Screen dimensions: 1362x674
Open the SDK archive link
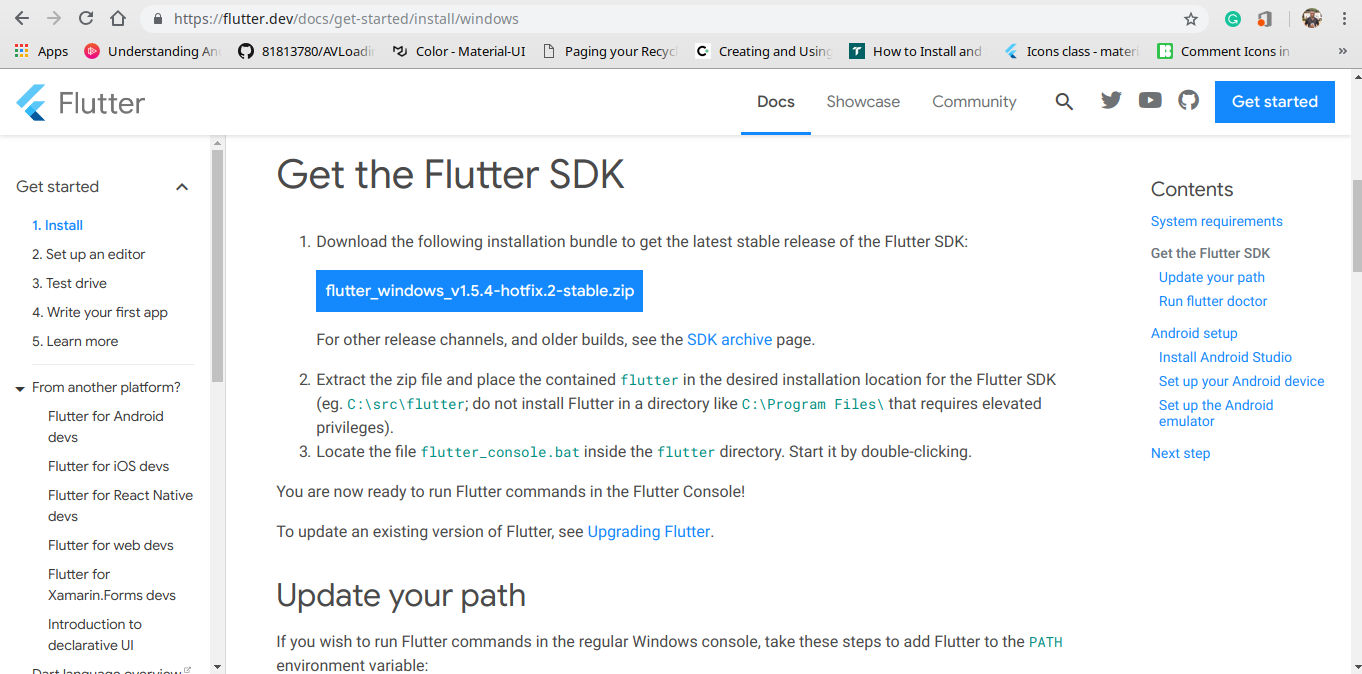729,340
